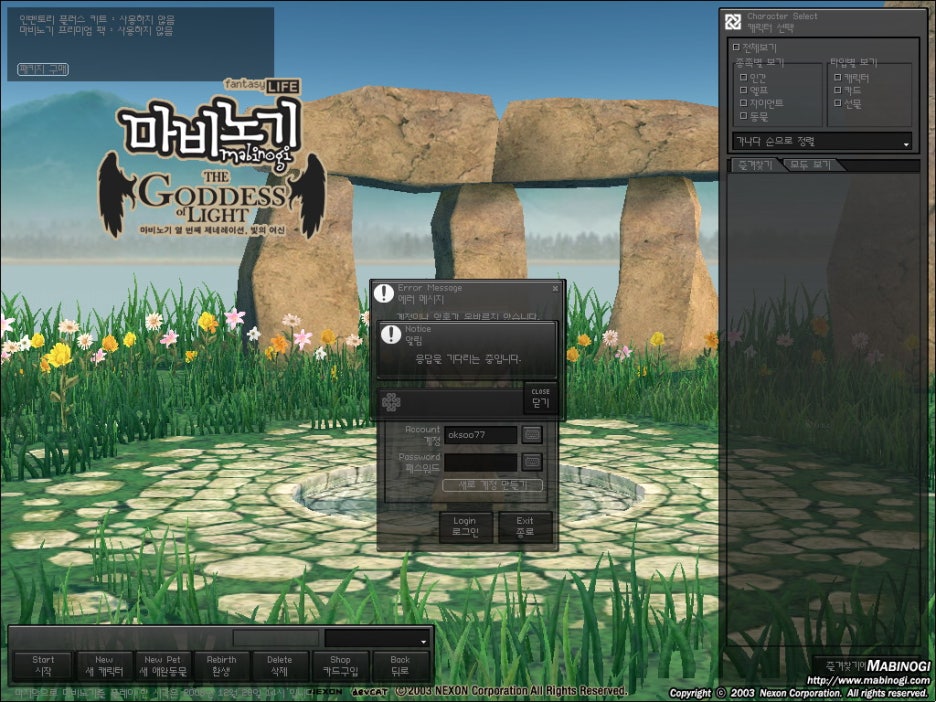This screenshot has height=702, width=936.
Task: Enable the 인간 race filter checkbox
Action: pyautogui.click(x=743, y=77)
